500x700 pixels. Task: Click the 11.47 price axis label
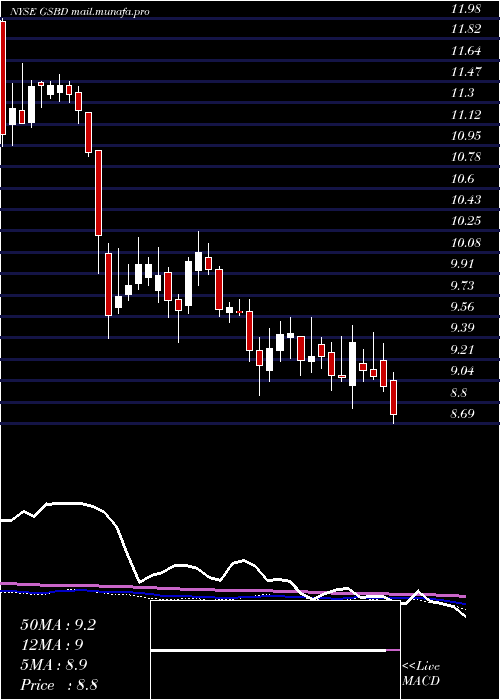click(466, 72)
